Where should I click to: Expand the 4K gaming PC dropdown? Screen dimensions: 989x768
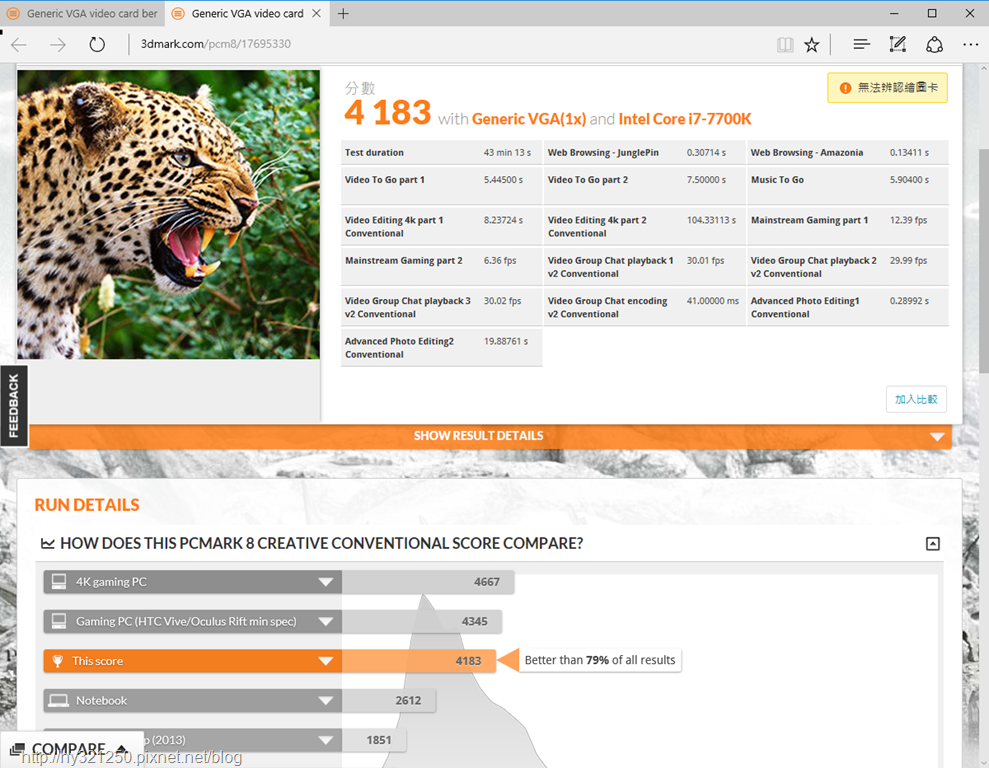pyautogui.click(x=325, y=582)
